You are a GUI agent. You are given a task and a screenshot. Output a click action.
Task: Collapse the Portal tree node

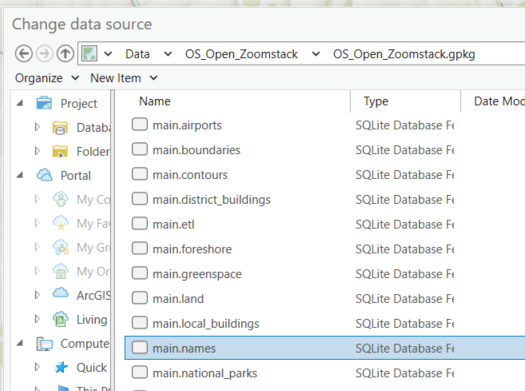(x=20, y=175)
